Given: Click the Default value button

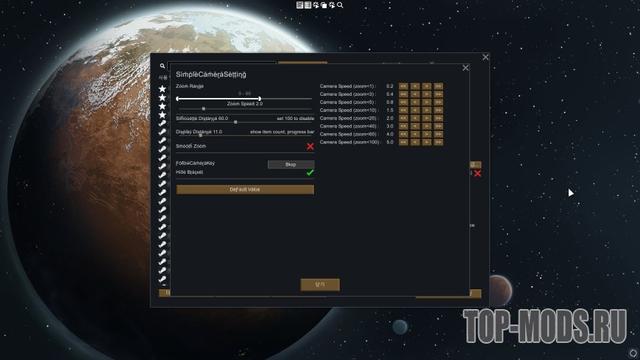Looking at the screenshot, I should [245, 189].
